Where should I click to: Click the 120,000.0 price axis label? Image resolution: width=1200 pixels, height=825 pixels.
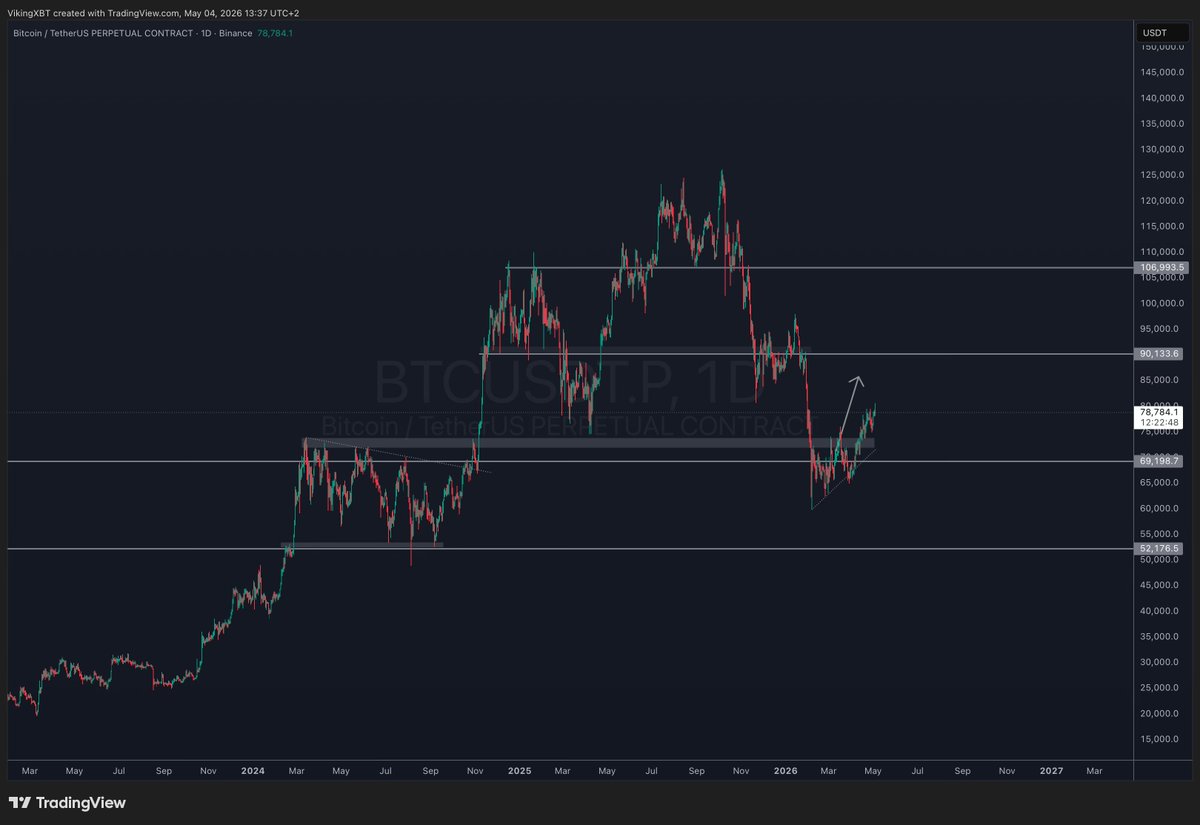click(x=1163, y=200)
